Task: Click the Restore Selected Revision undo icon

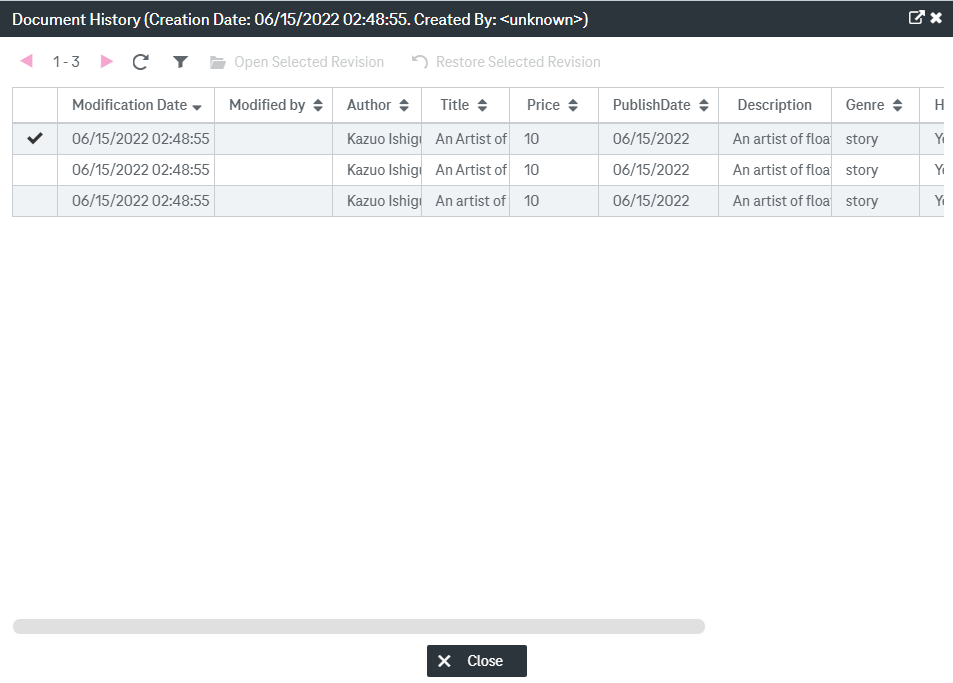Action: tap(418, 61)
